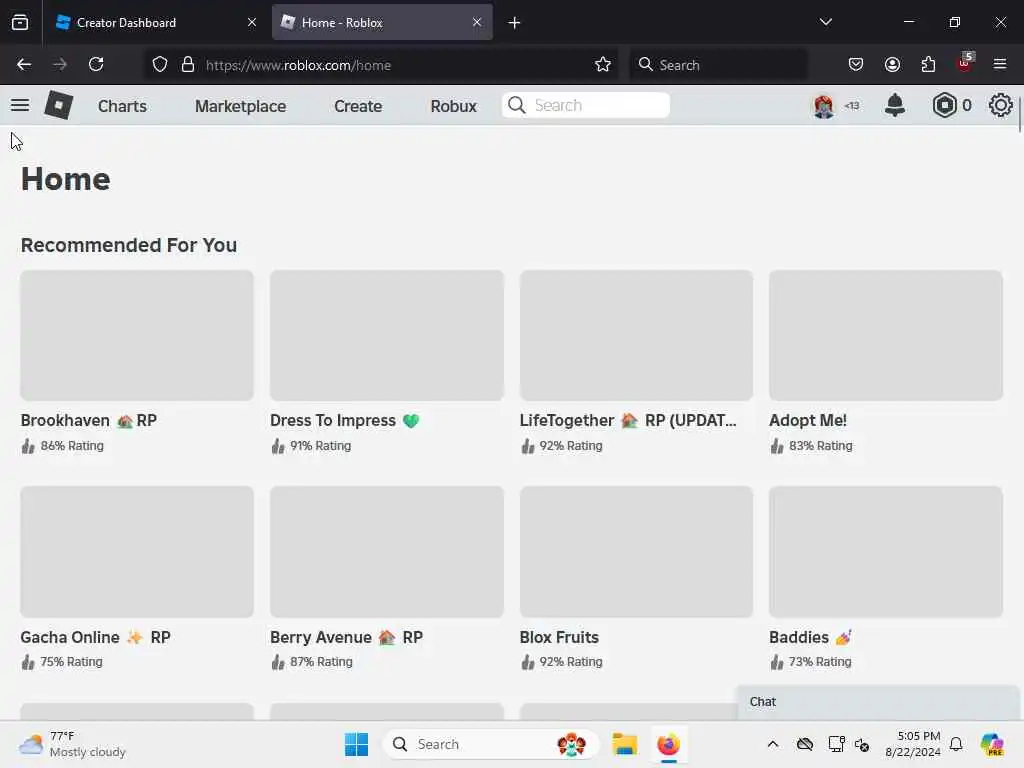
Task: Open LifeTogether RP game link
Action: pyautogui.click(x=628, y=421)
